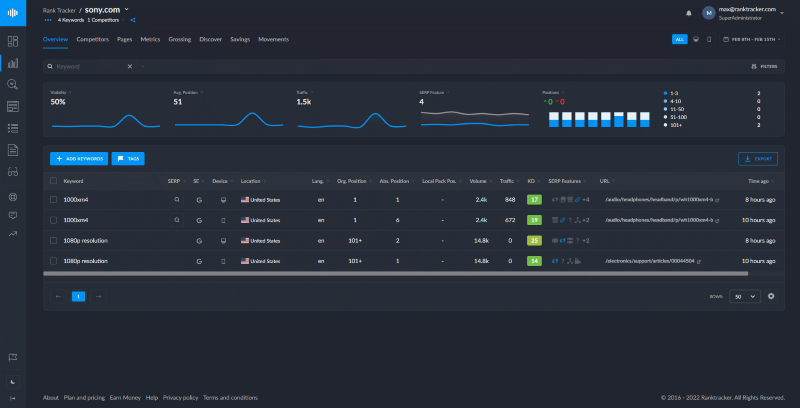This screenshot has height=408, width=800.
Task: Open the trending arrow sidebar icon
Action: tap(13, 234)
